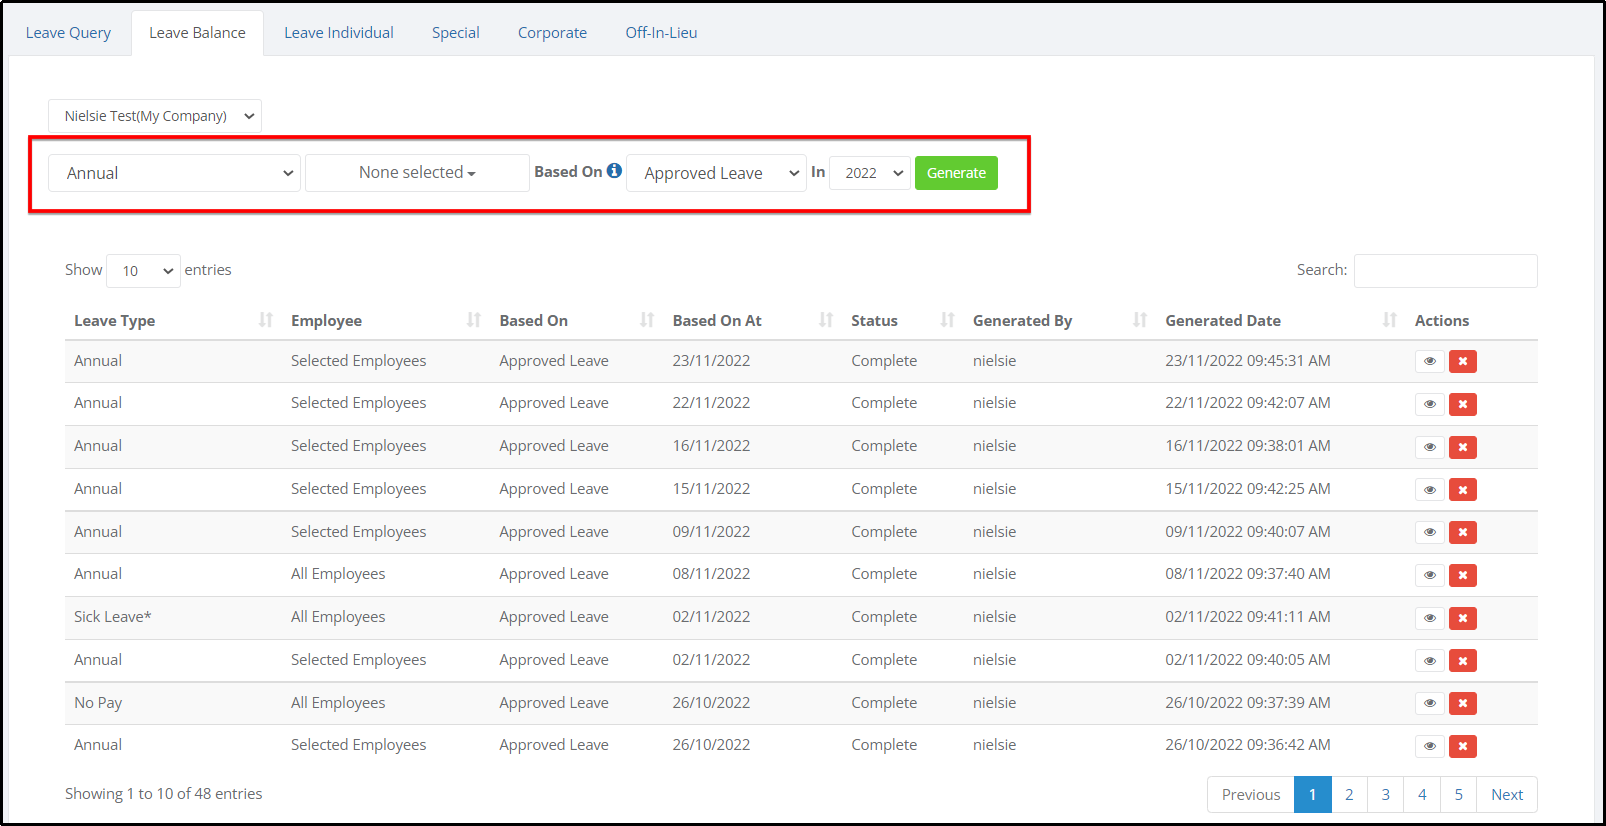The width and height of the screenshot is (1606, 826).
Task: Select the Leave Balance tab
Action: (x=197, y=33)
